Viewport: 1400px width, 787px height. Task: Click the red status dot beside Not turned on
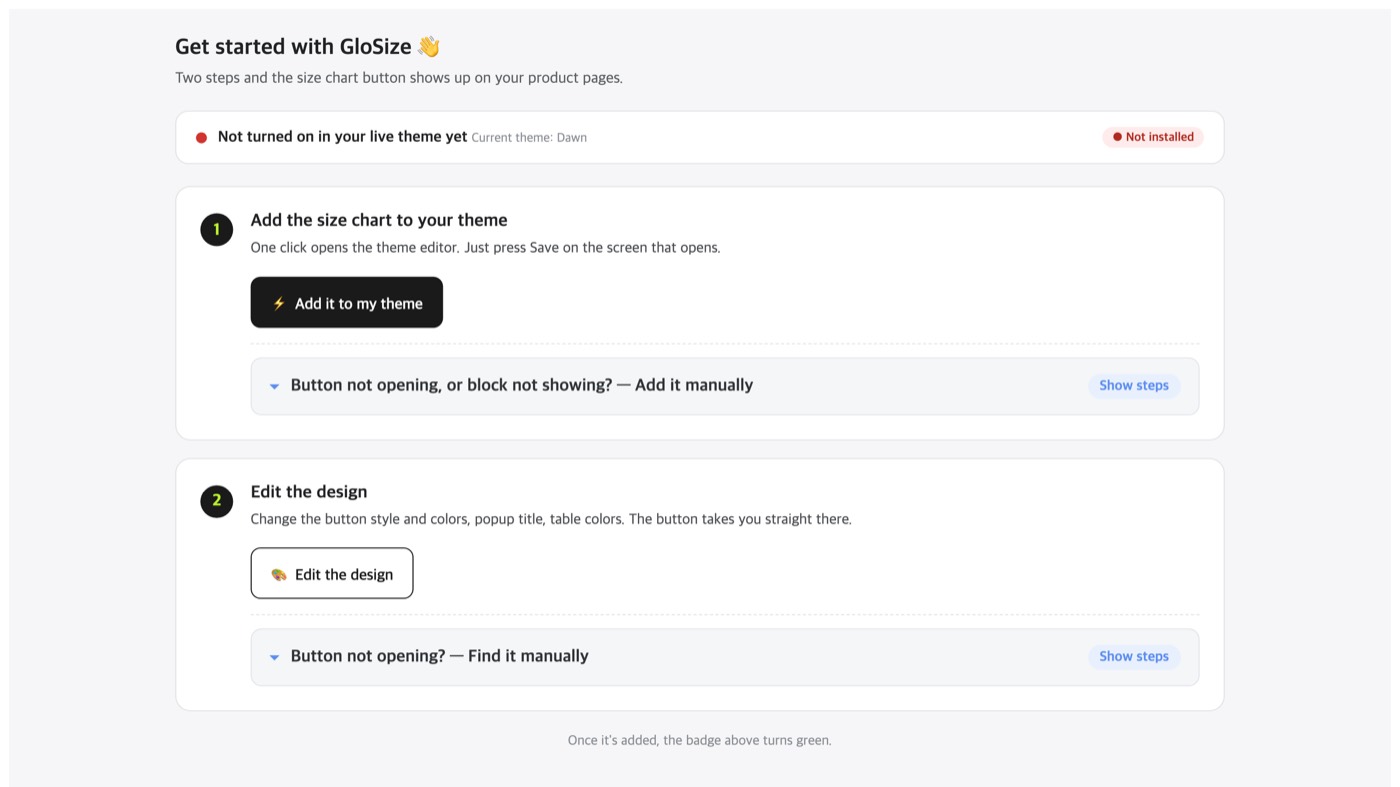(201, 137)
